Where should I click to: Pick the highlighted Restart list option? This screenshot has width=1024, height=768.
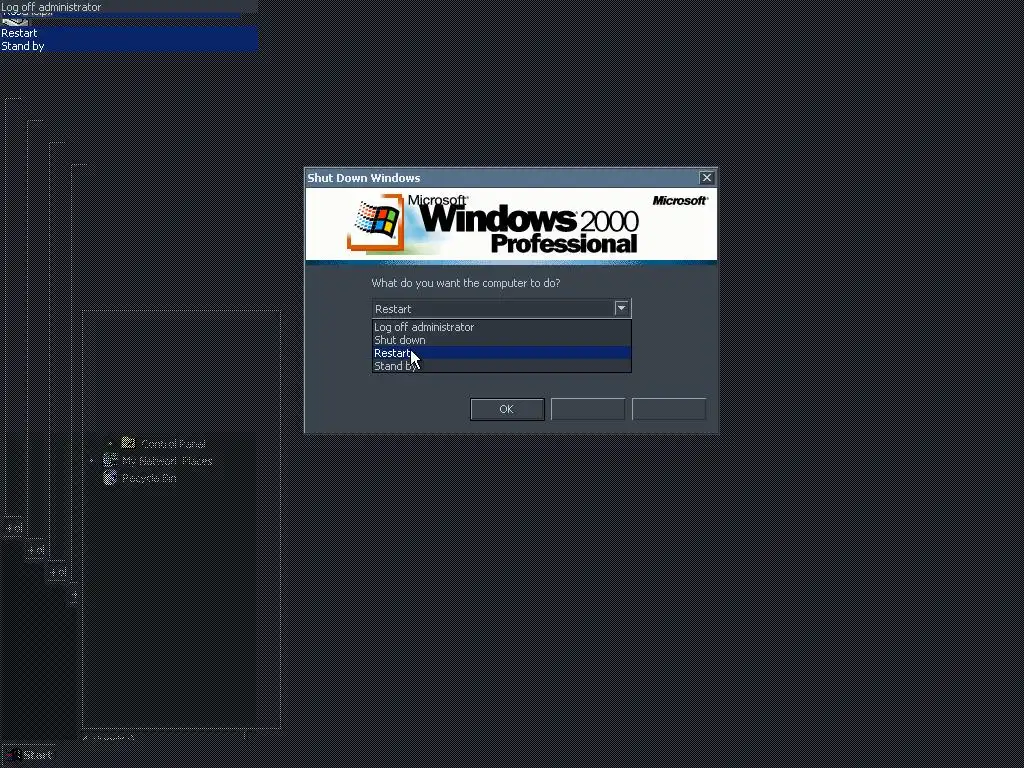tap(502, 353)
